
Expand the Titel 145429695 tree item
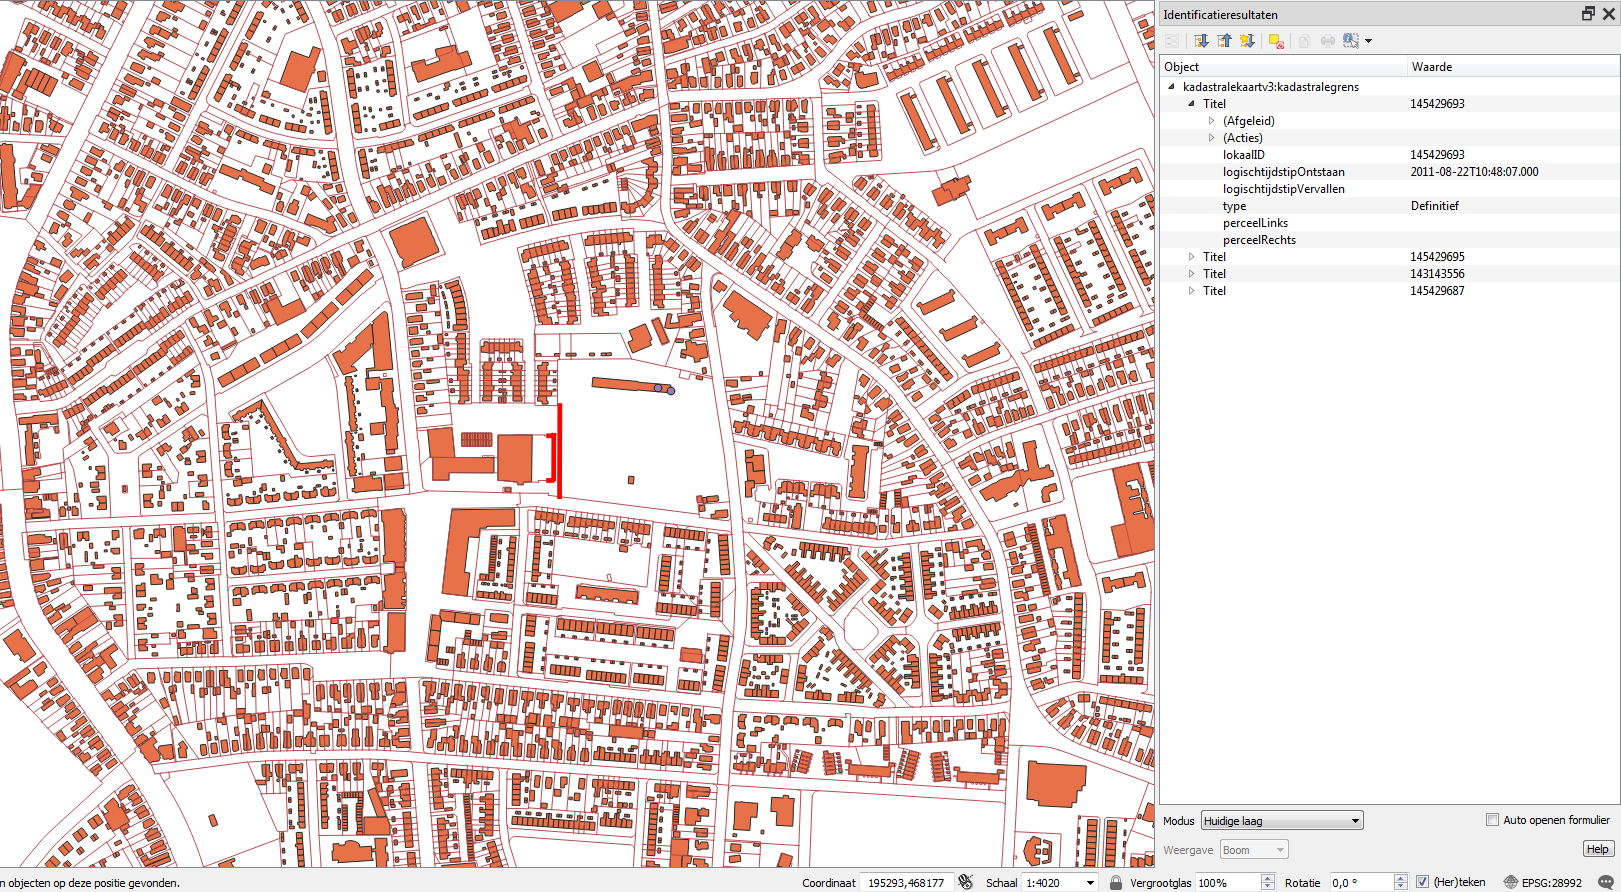point(1191,257)
